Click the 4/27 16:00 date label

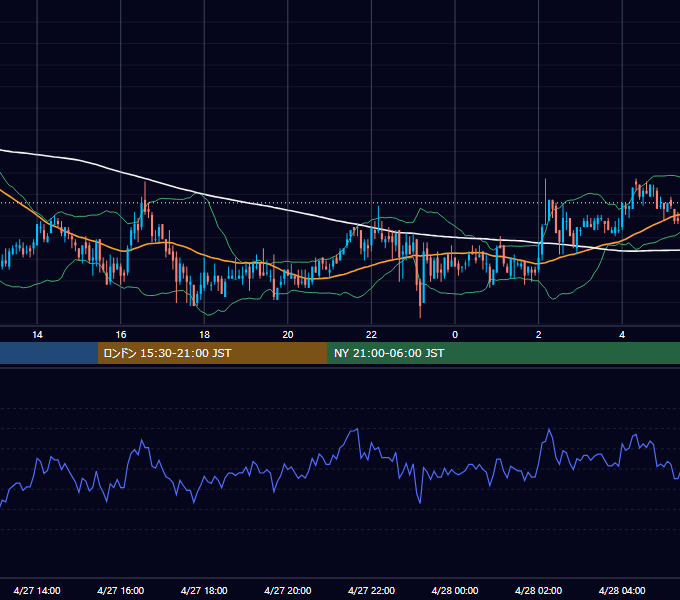point(121,590)
